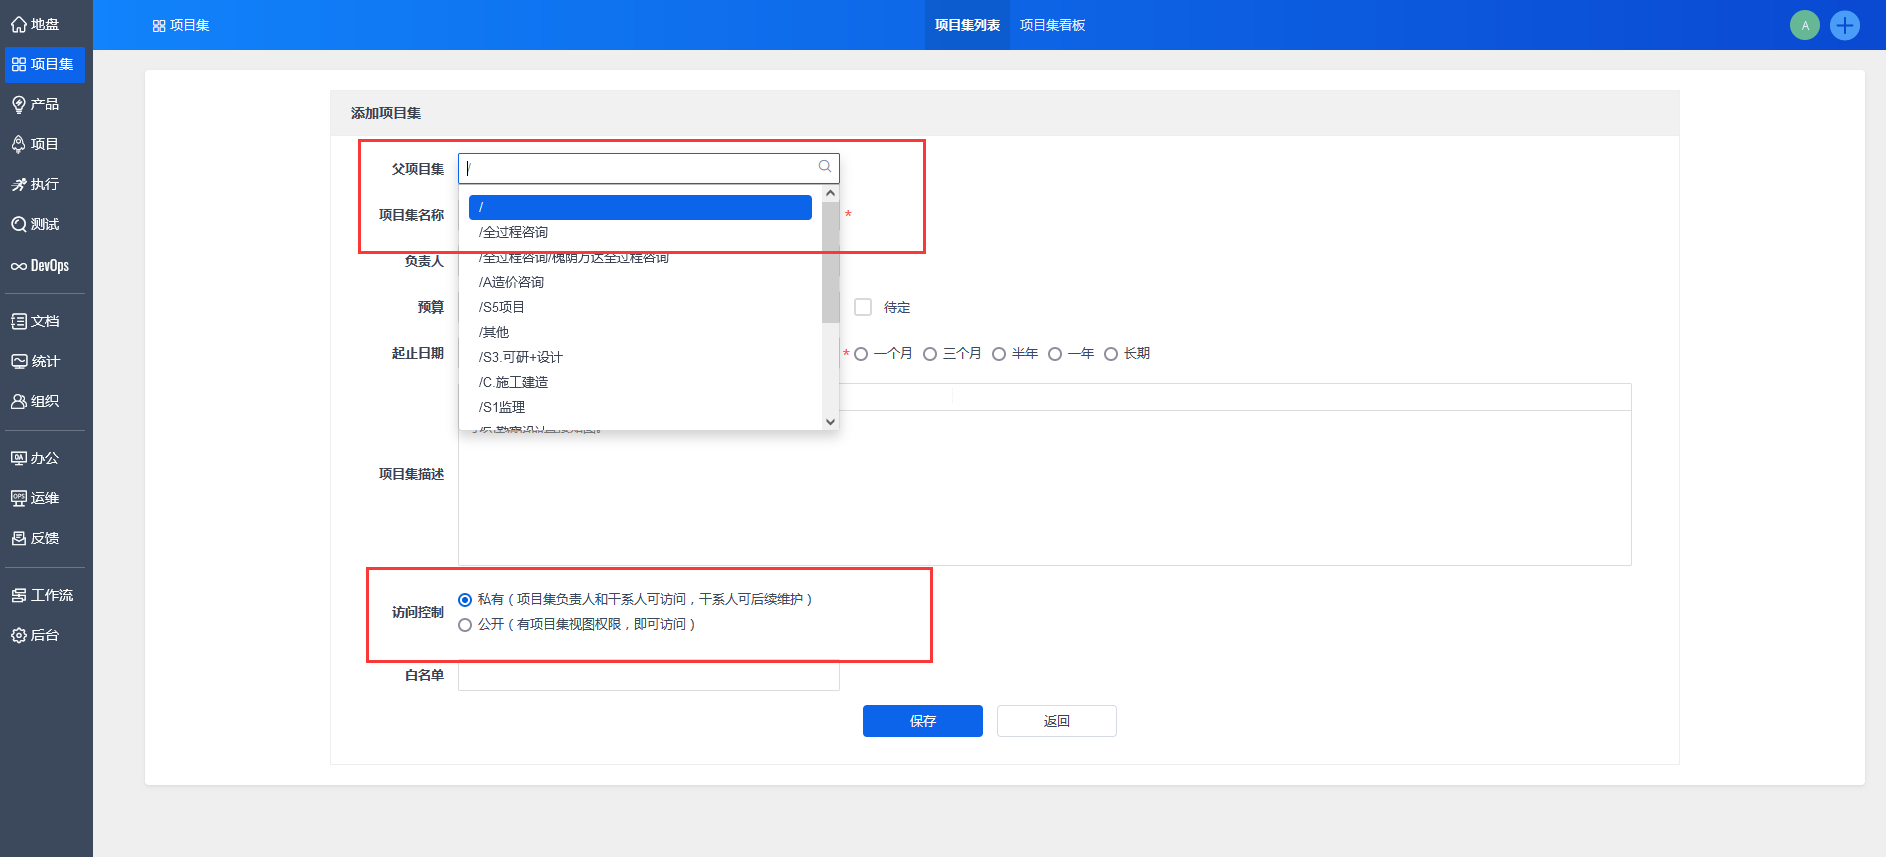
Task: Select /A造价咨询 dropdown option
Action: (511, 282)
